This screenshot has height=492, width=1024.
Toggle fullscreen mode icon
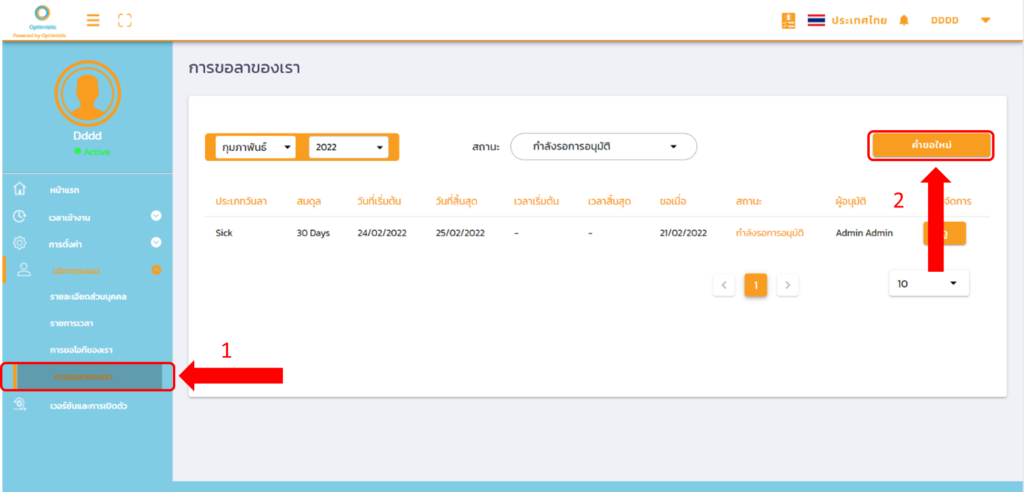coord(125,20)
